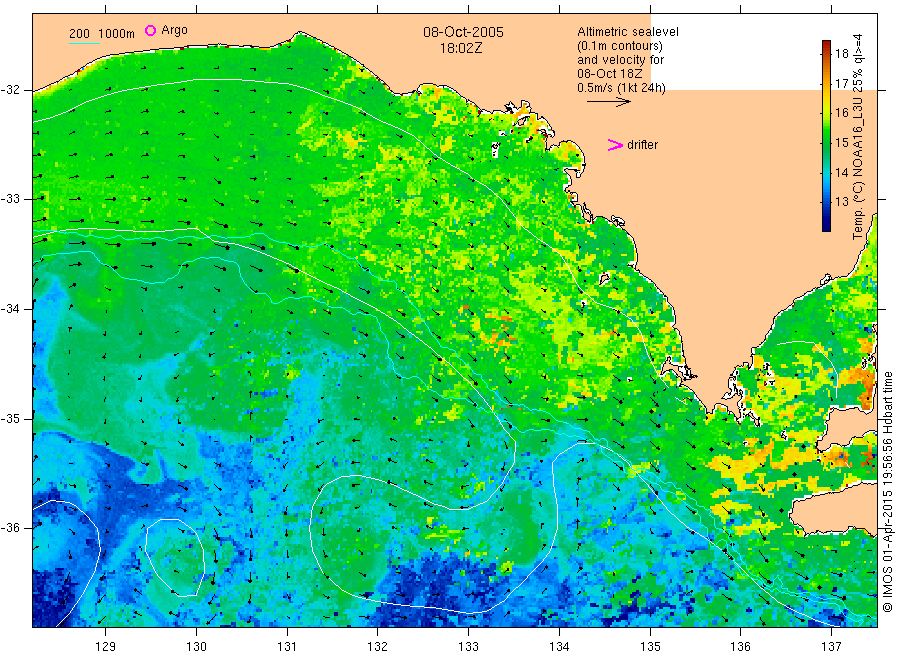Click the 17 value on color scale
Image resolution: width=900 pixels, height=660 pixels.
pyautogui.click(x=841, y=84)
